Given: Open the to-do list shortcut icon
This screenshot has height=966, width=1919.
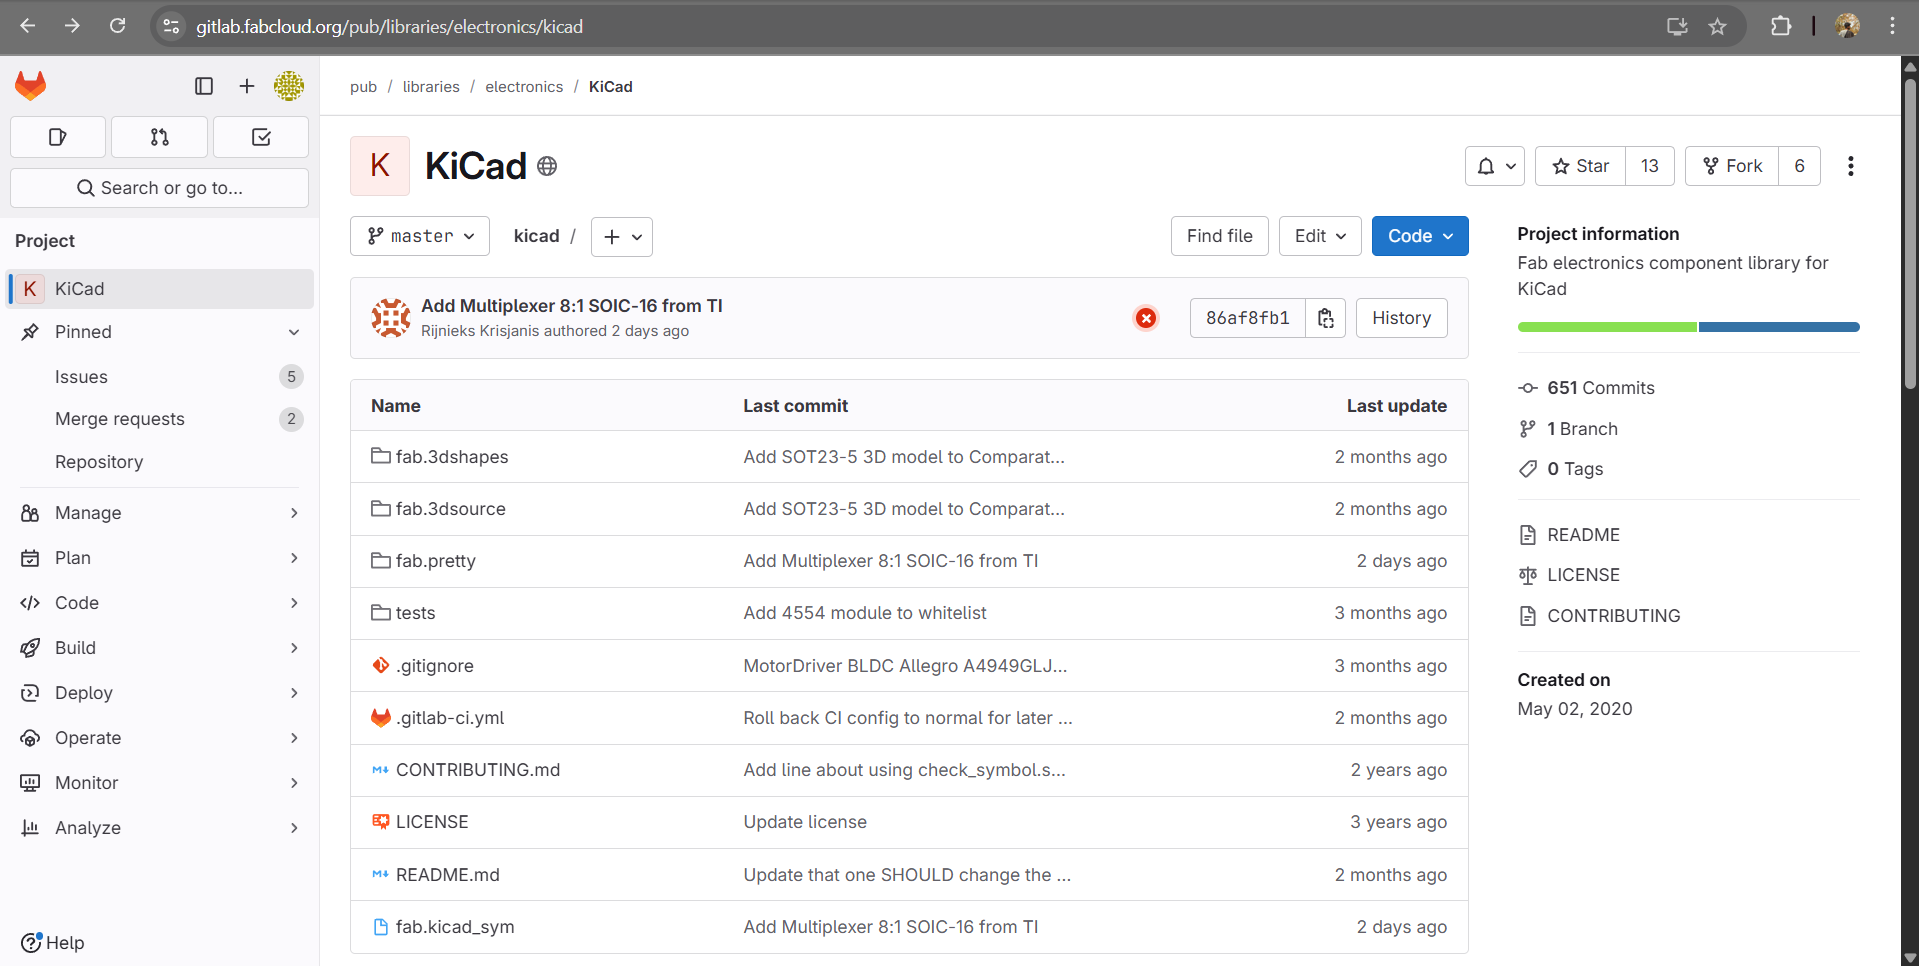Looking at the screenshot, I should point(261,137).
